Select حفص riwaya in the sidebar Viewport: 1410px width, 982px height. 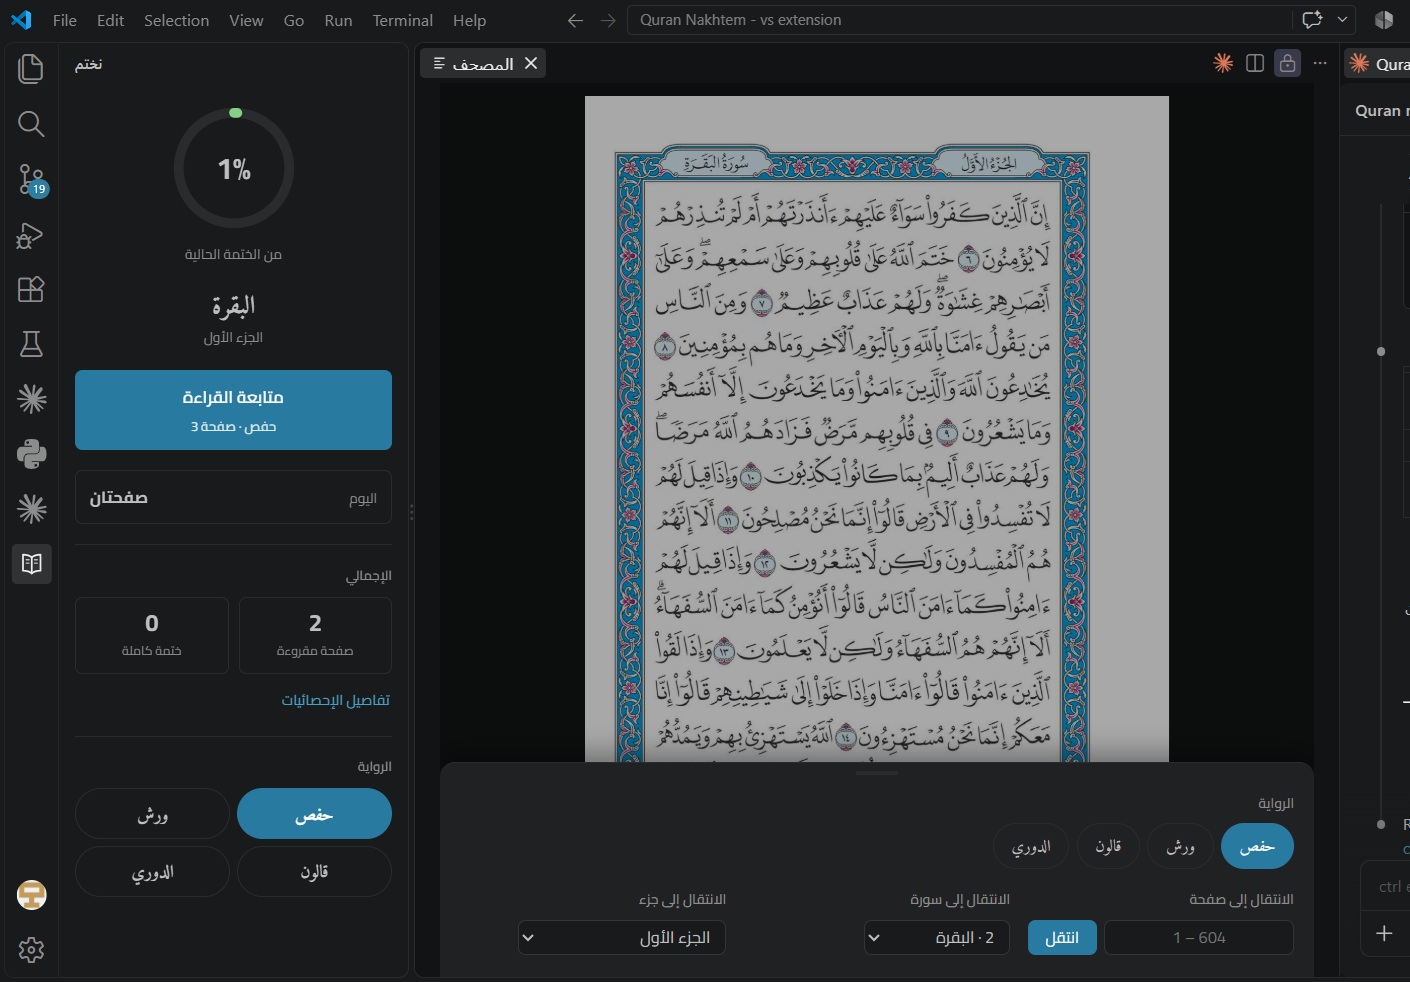(314, 814)
